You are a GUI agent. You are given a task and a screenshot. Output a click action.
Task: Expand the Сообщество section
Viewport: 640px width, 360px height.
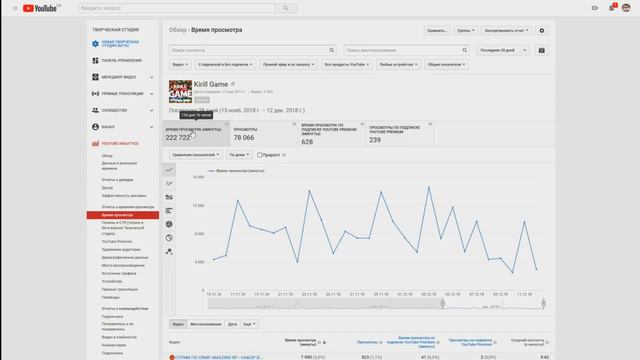[151, 111]
